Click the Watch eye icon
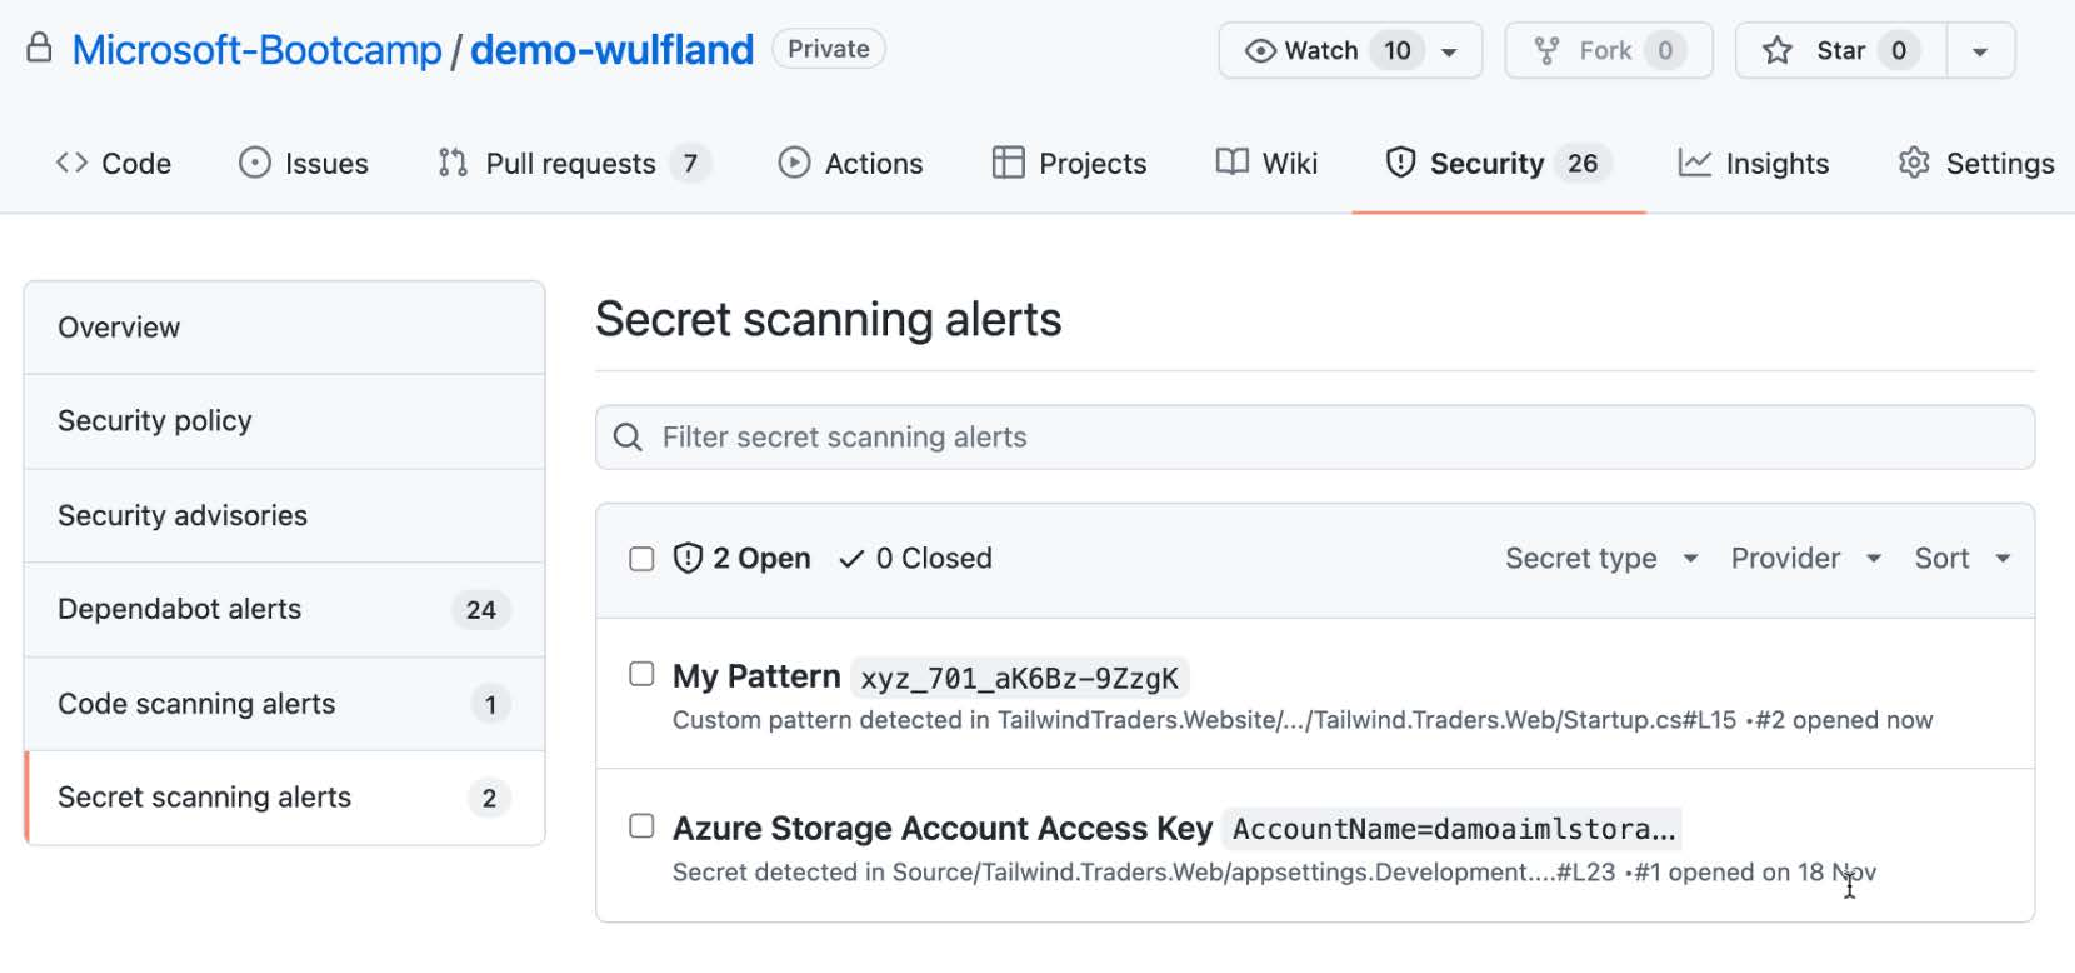 tap(1260, 51)
